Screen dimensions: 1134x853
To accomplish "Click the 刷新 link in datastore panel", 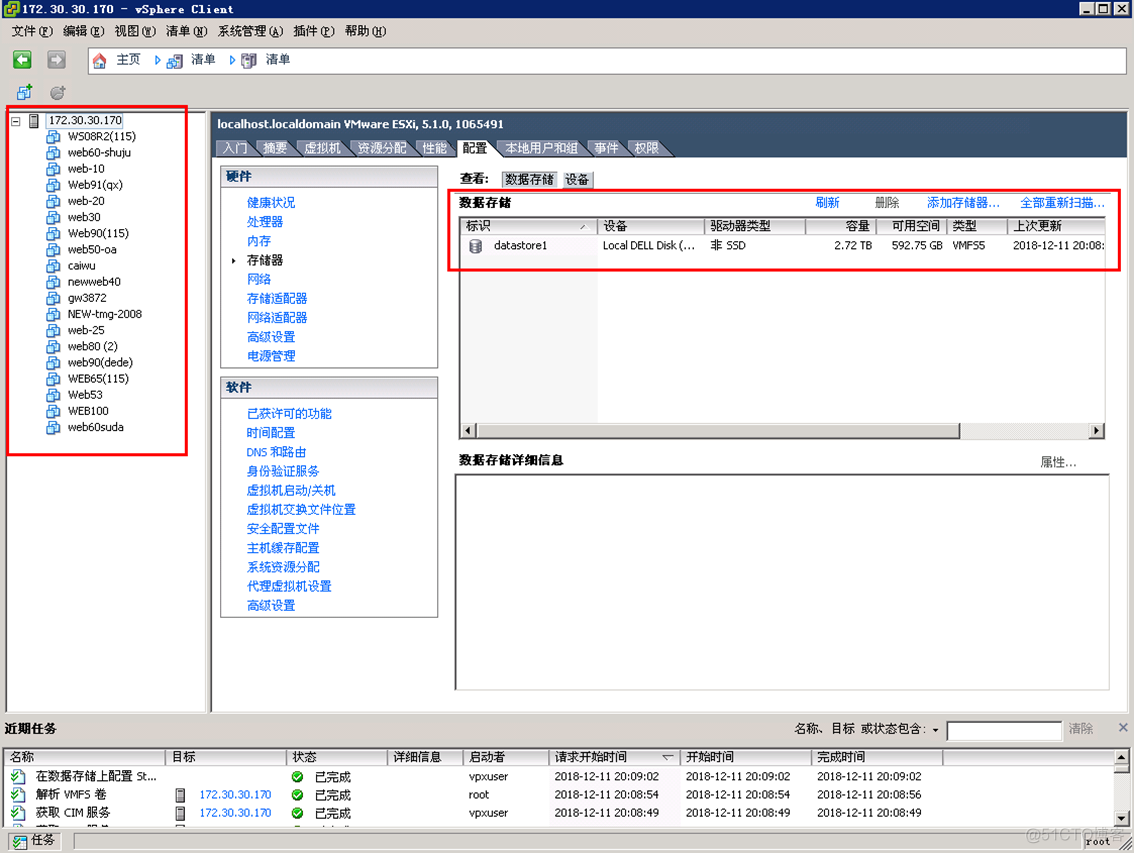I will point(827,203).
